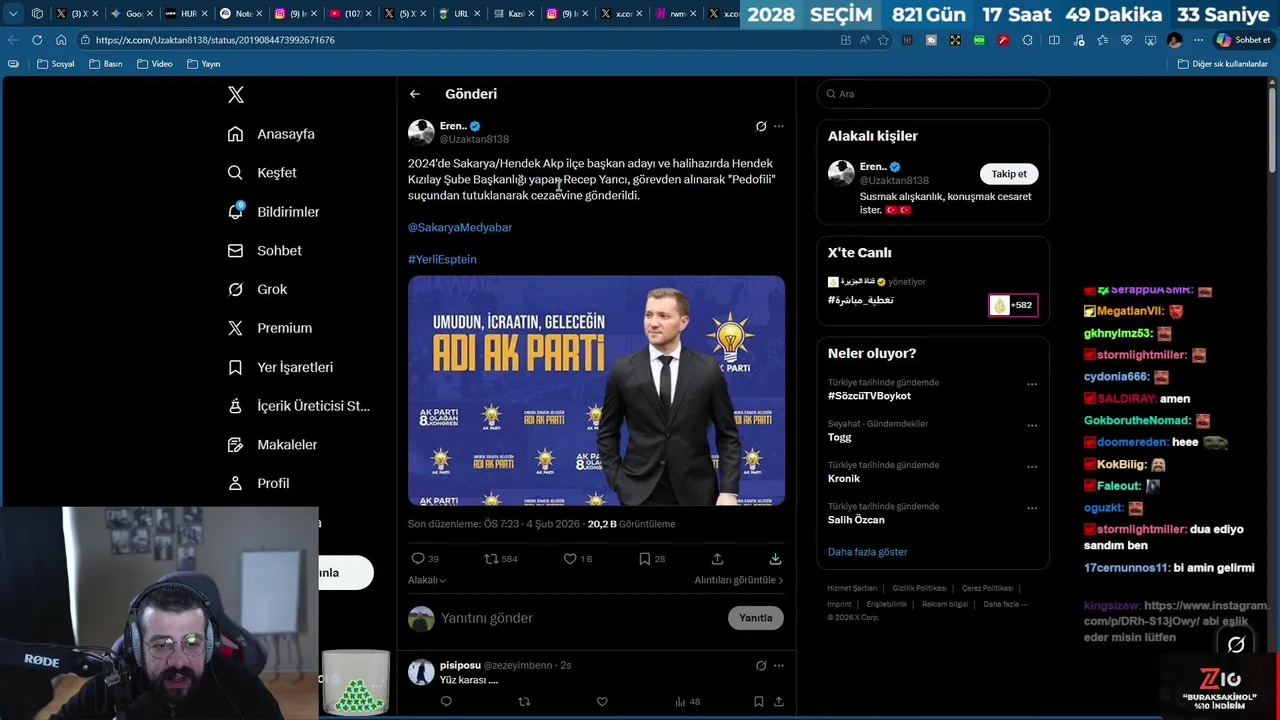View stats icon showing 48 on pisiposu reply
This screenshot has width=1280, height=720.
(687, 702)
